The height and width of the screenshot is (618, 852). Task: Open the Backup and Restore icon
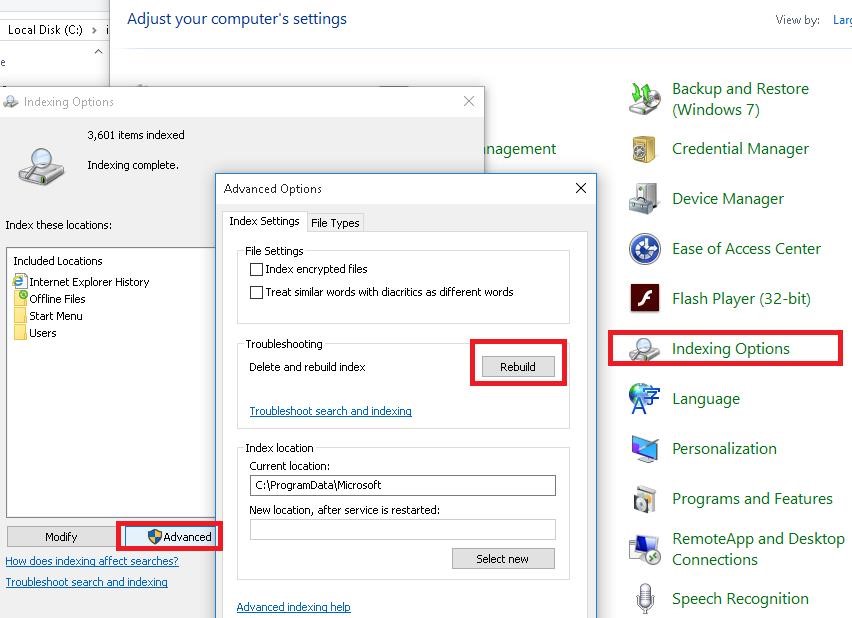[x=645, y=98]
